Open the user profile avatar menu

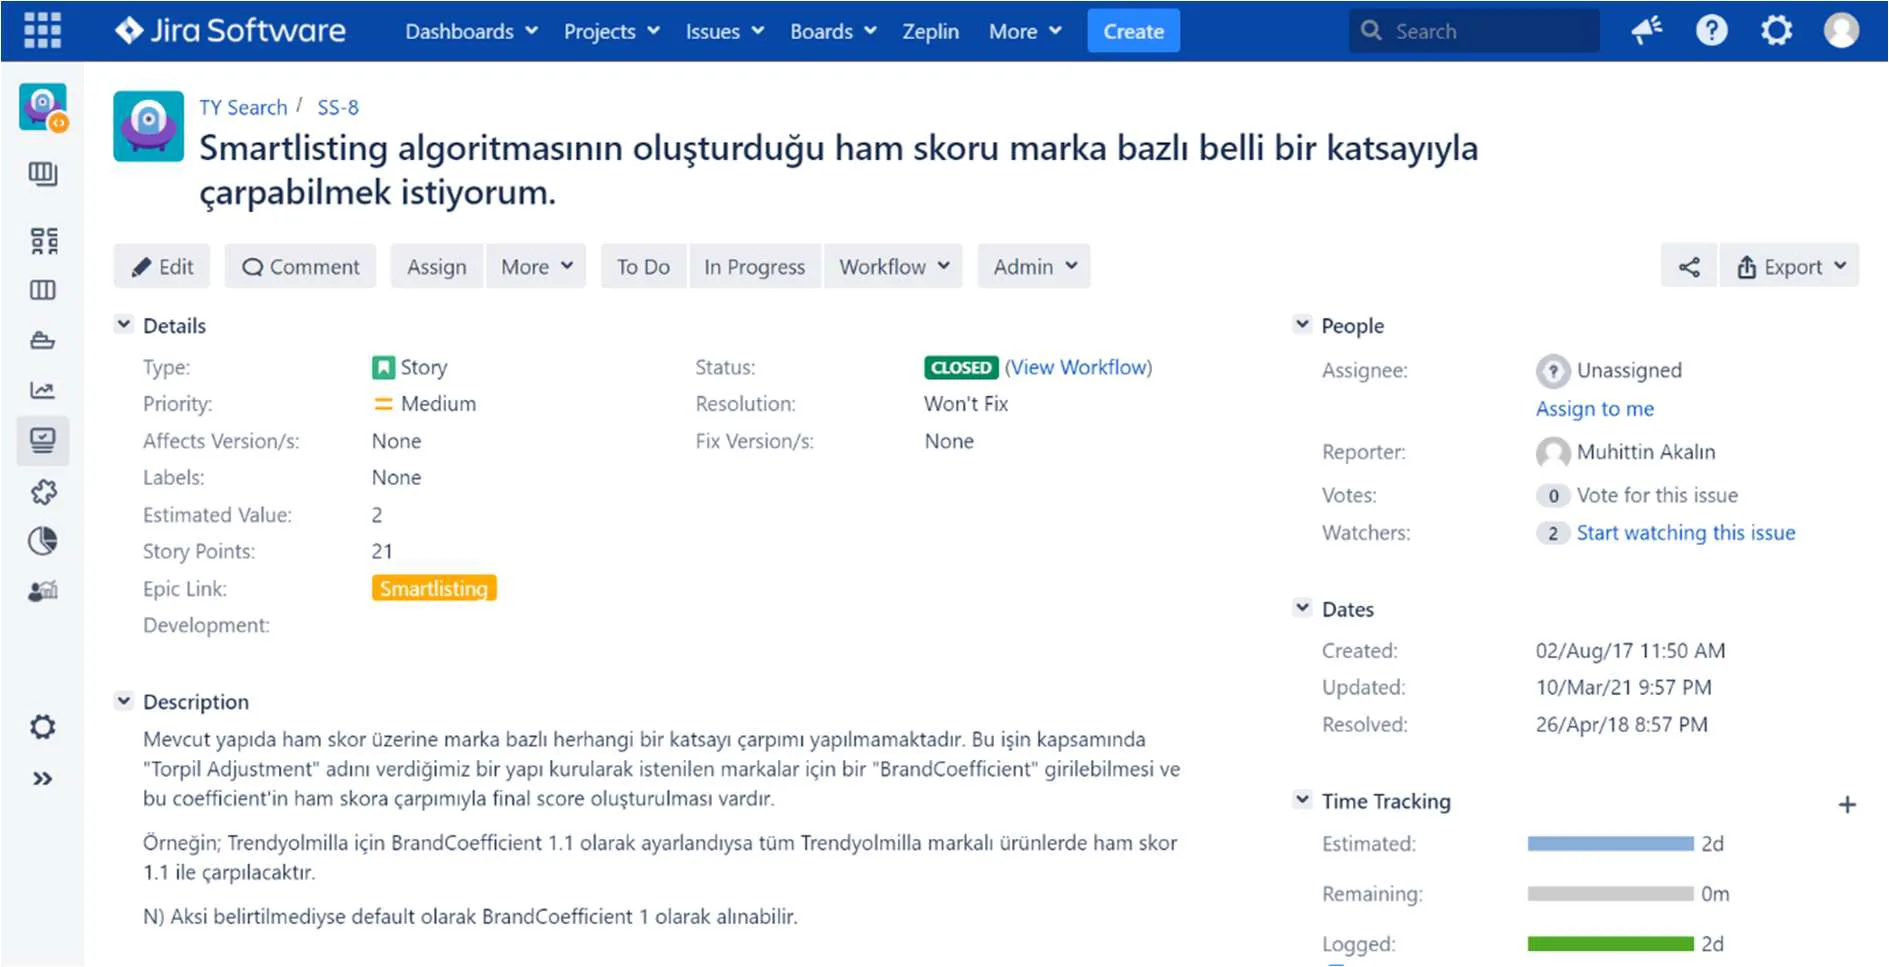point(1841,31)
